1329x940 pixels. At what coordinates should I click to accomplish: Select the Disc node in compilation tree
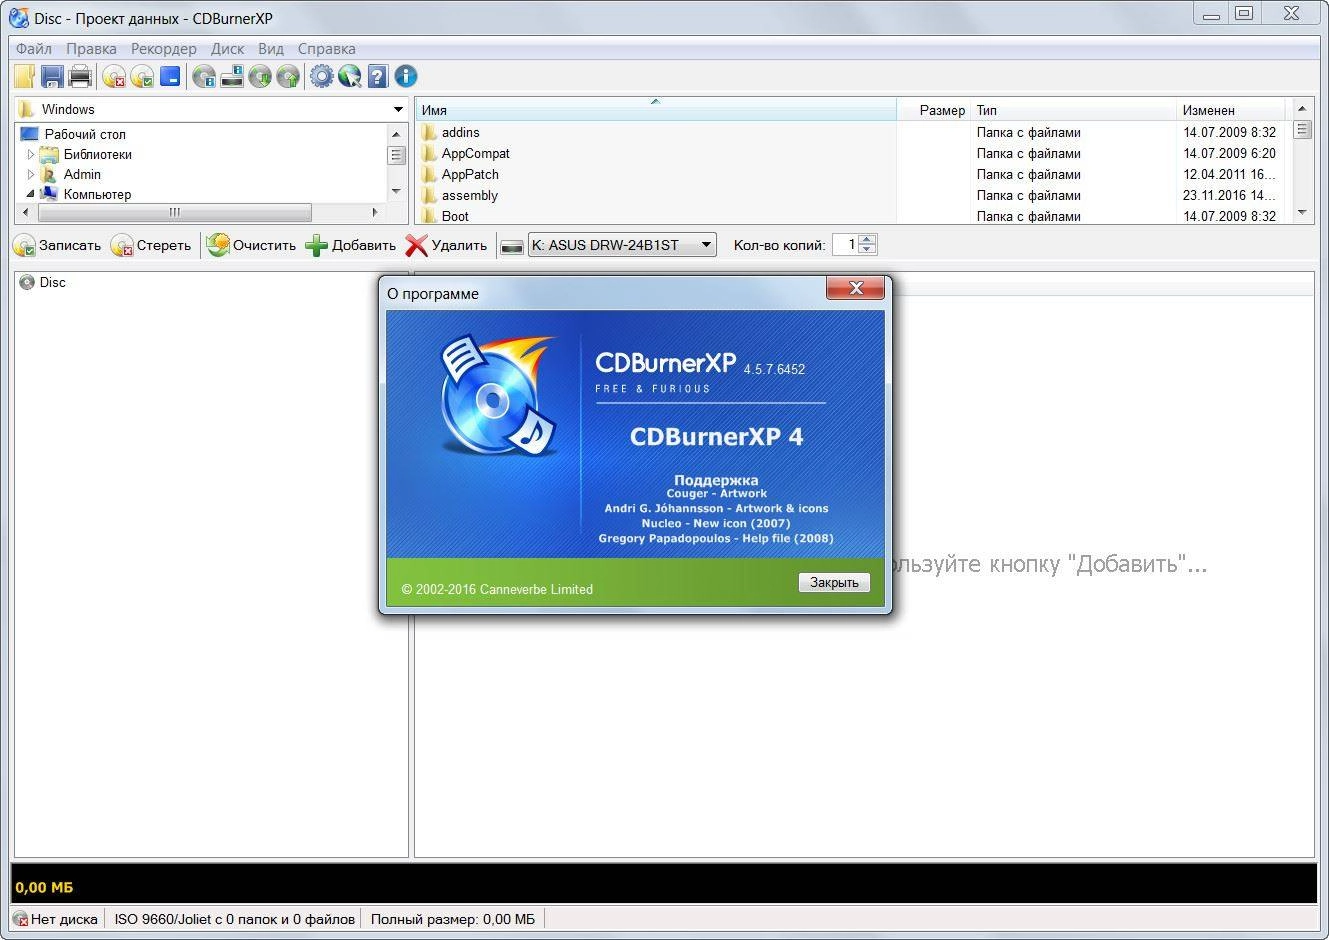[x=52, y=282]
